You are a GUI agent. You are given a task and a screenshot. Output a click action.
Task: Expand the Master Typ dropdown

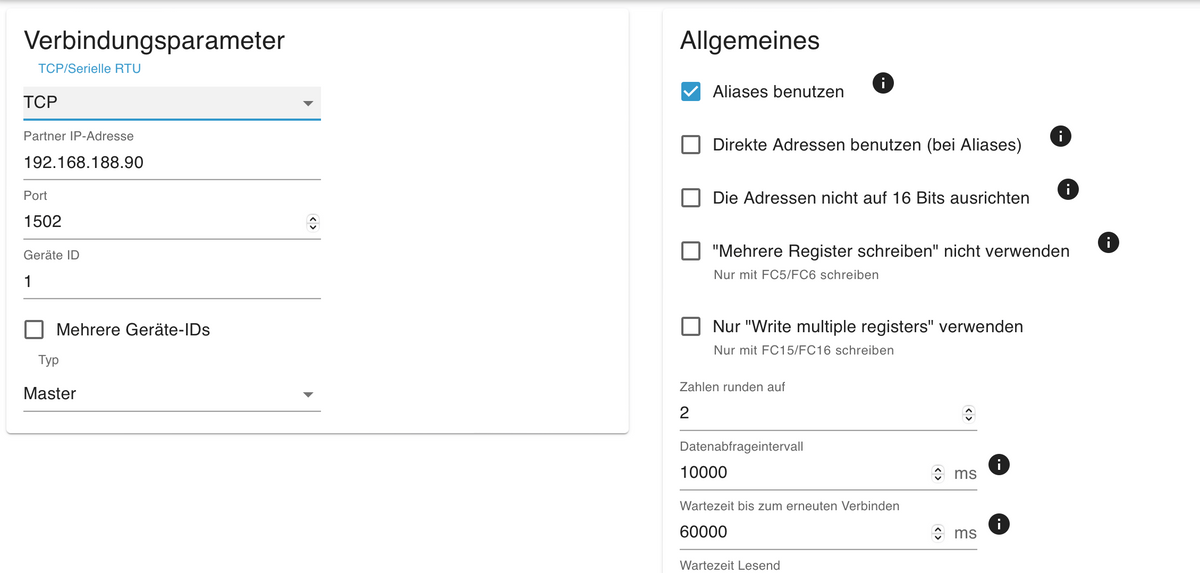point(172,394)
